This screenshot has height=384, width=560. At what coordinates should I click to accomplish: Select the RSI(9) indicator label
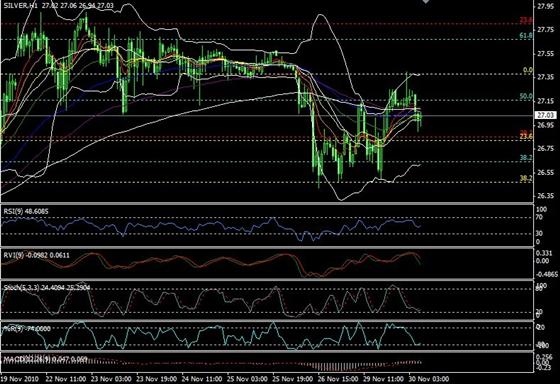[x=13, y=211]
